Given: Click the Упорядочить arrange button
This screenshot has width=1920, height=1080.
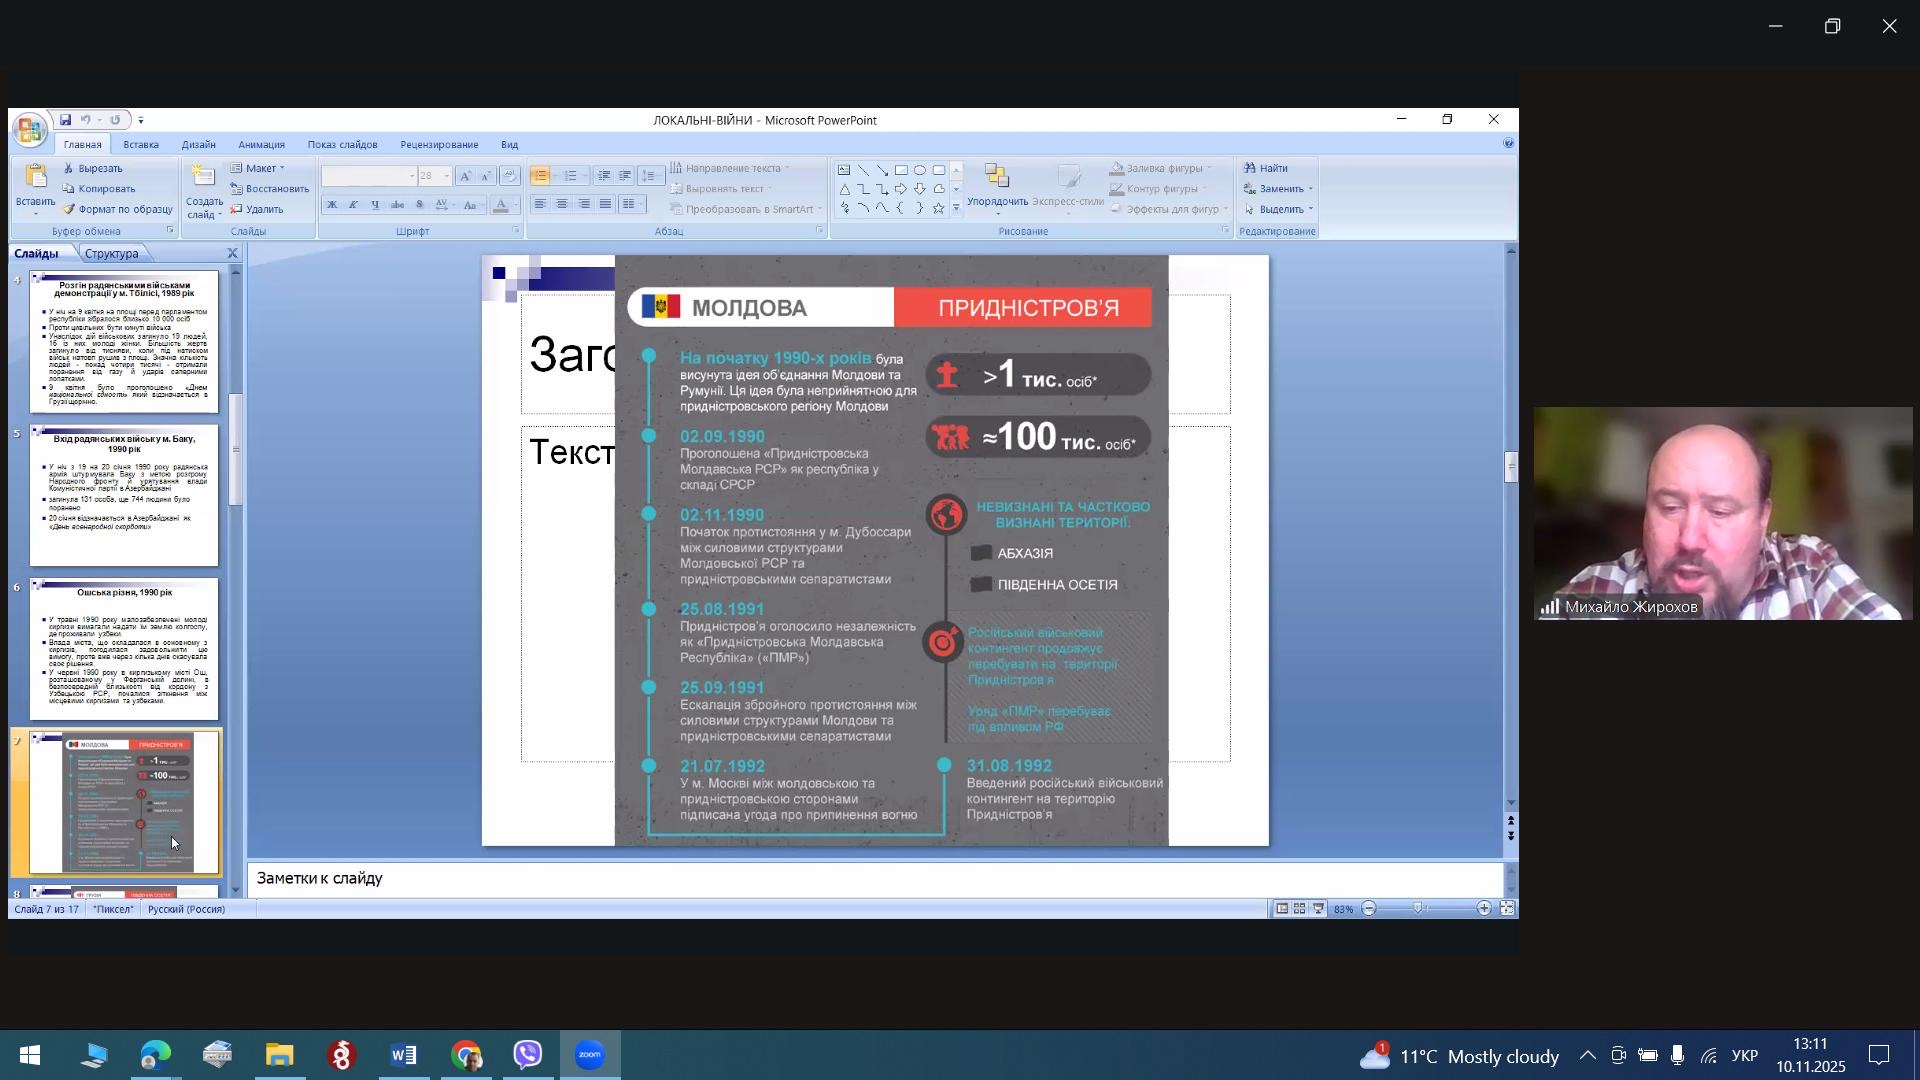Looking at the screenshot, I should click(x=997, y=186).
